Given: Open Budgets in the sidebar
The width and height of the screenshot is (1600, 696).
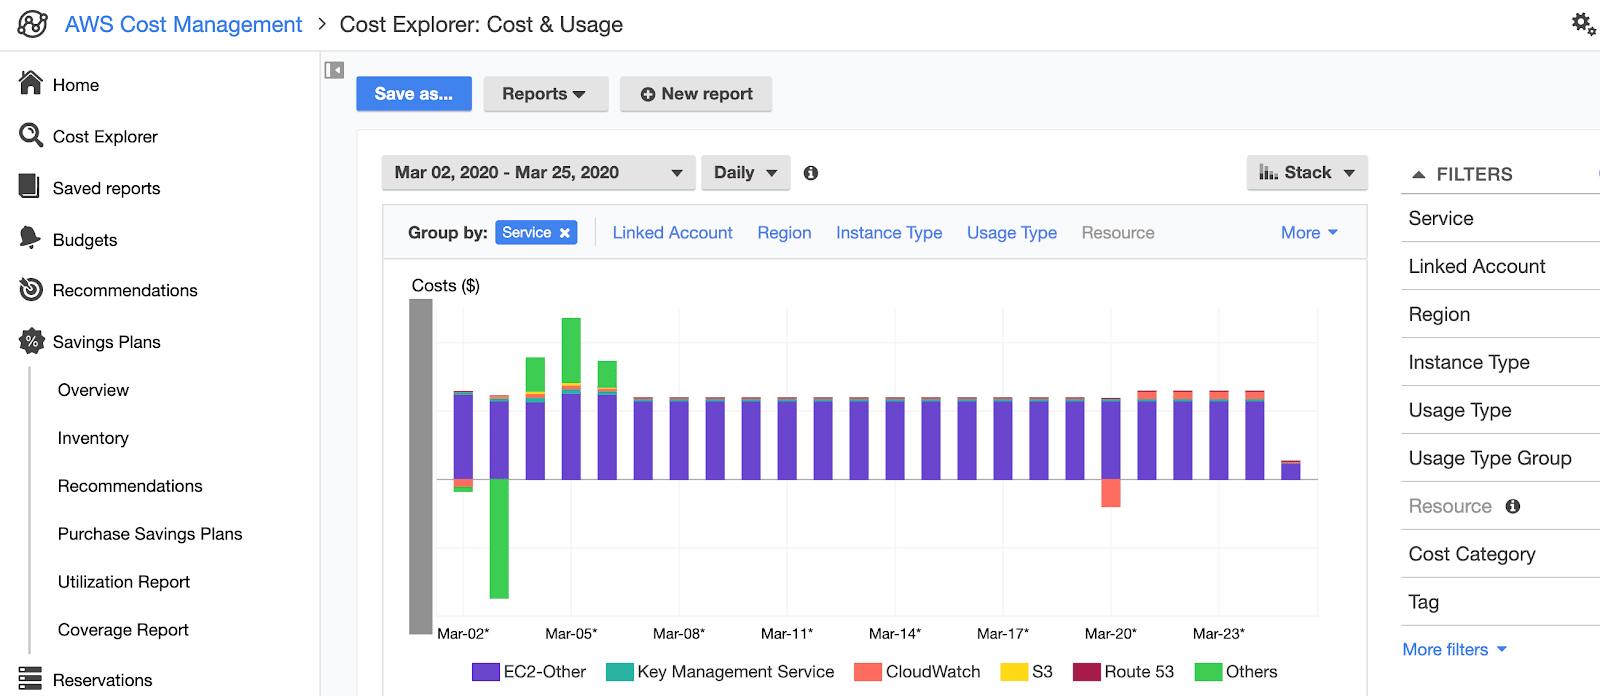Looking at the screenshot, I should (85, 240).
